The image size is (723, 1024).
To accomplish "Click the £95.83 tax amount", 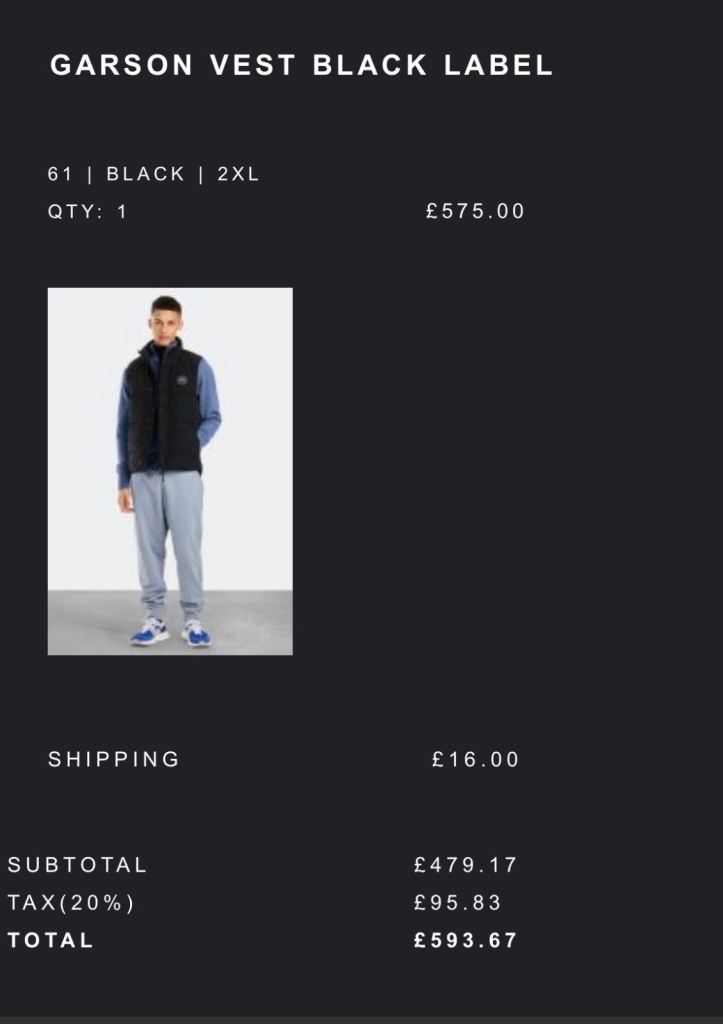I will click(458, 903).
